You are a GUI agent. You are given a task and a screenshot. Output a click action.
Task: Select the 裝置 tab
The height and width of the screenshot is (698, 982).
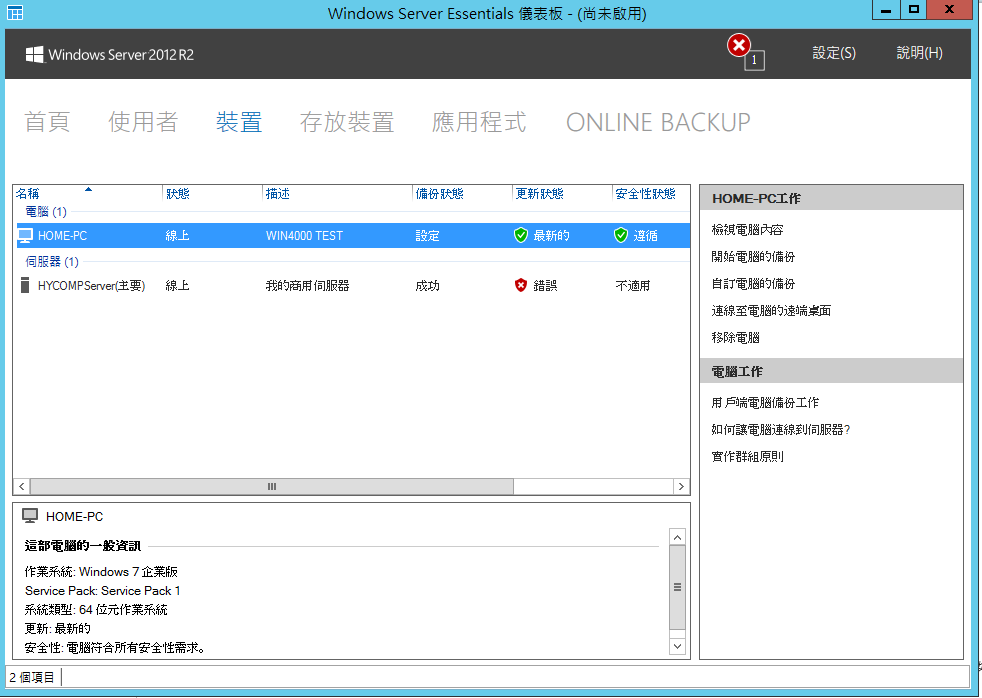(239, 122)
